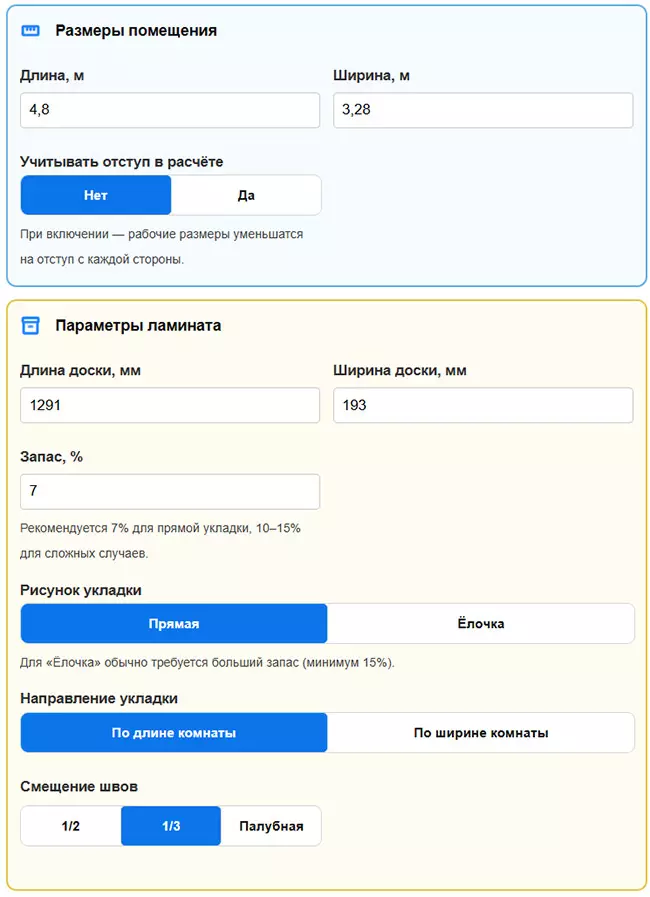Click the ruler icon beside Размеры помещения
Viewport: 650px width, 897px height.
(30, 31)
